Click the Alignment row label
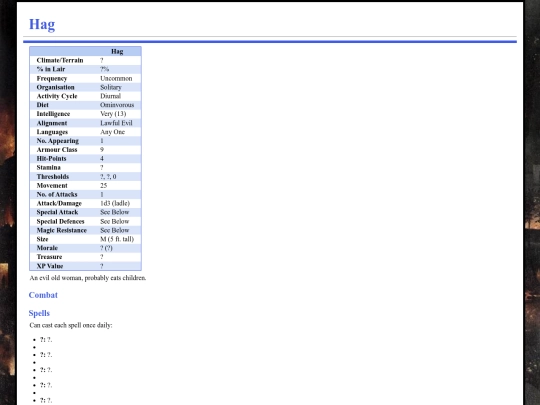540x405 pixels. click(x=52, y=123)
